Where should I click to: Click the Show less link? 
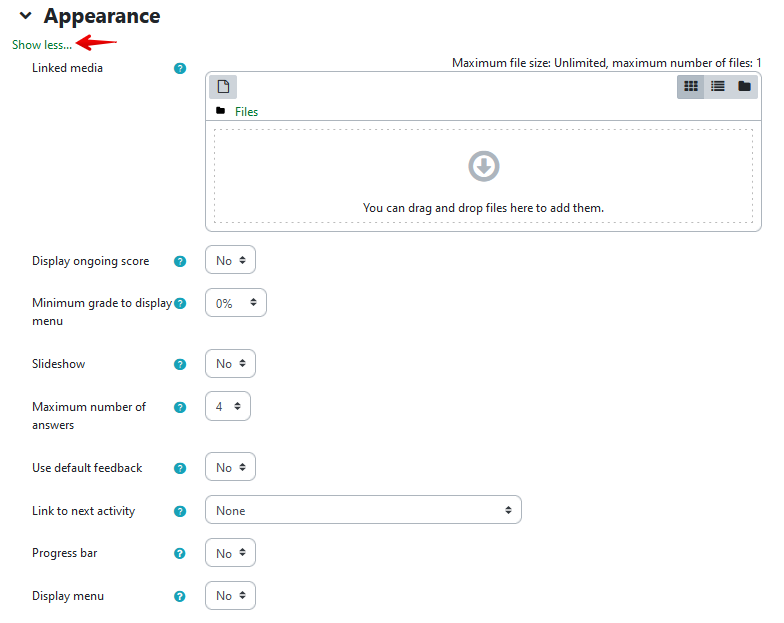click(x=42, y=45)
